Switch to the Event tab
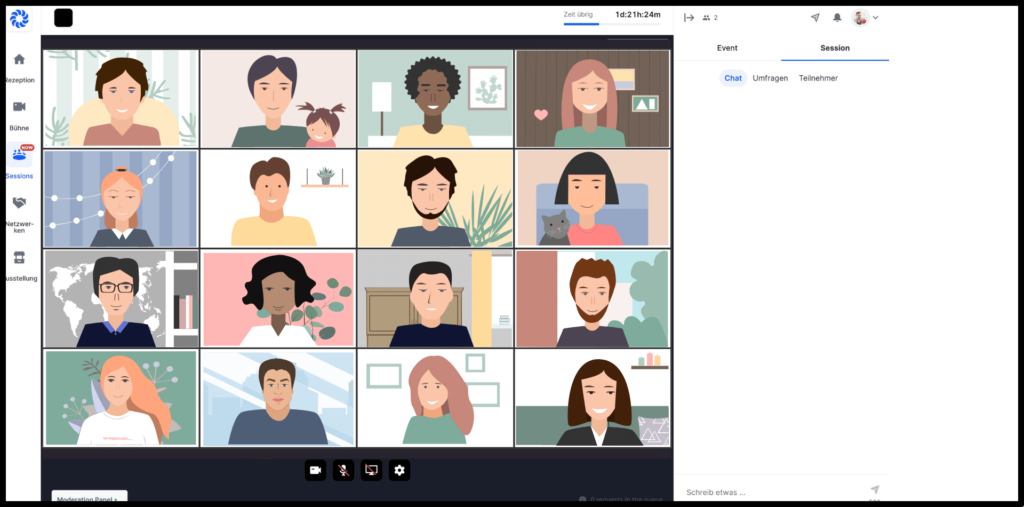Screen dimensions: 1024x507 [x=727, y=48]
